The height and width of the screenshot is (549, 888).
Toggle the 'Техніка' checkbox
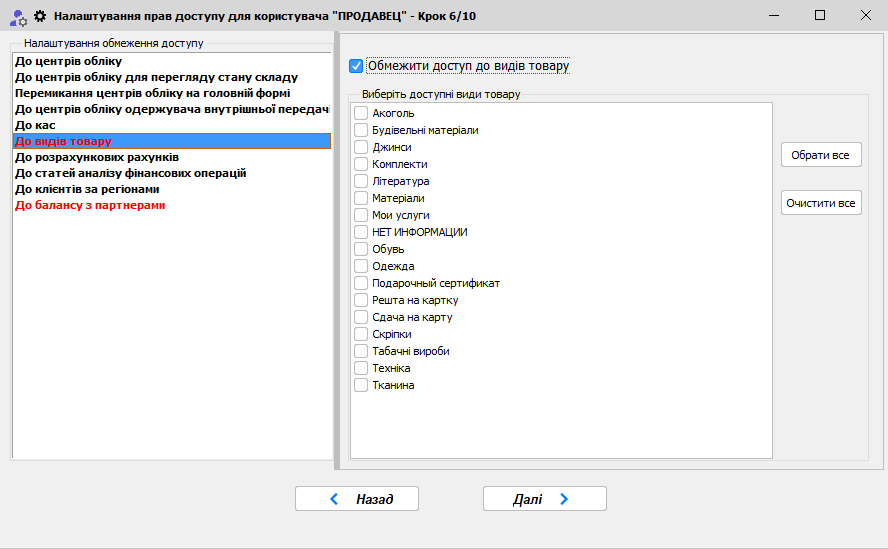[x=361, y=368]
